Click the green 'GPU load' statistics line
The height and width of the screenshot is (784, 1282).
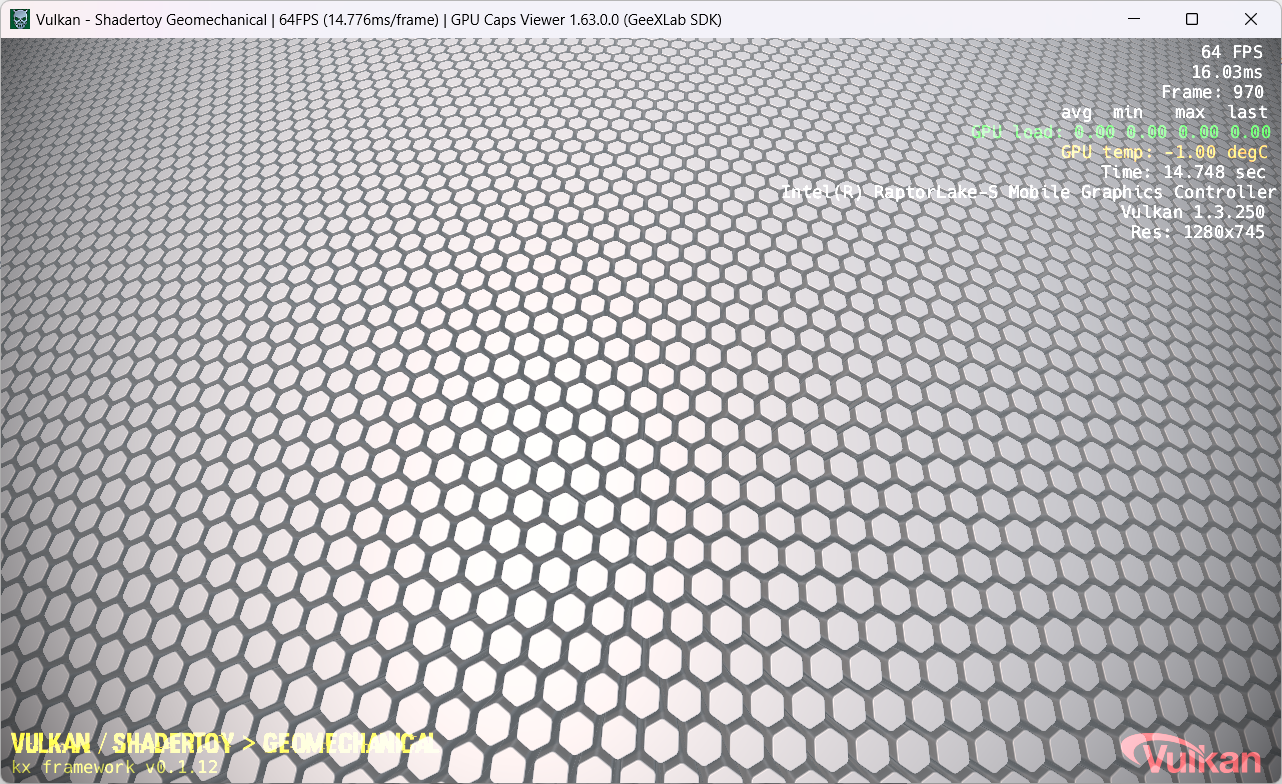point(1121,132)
